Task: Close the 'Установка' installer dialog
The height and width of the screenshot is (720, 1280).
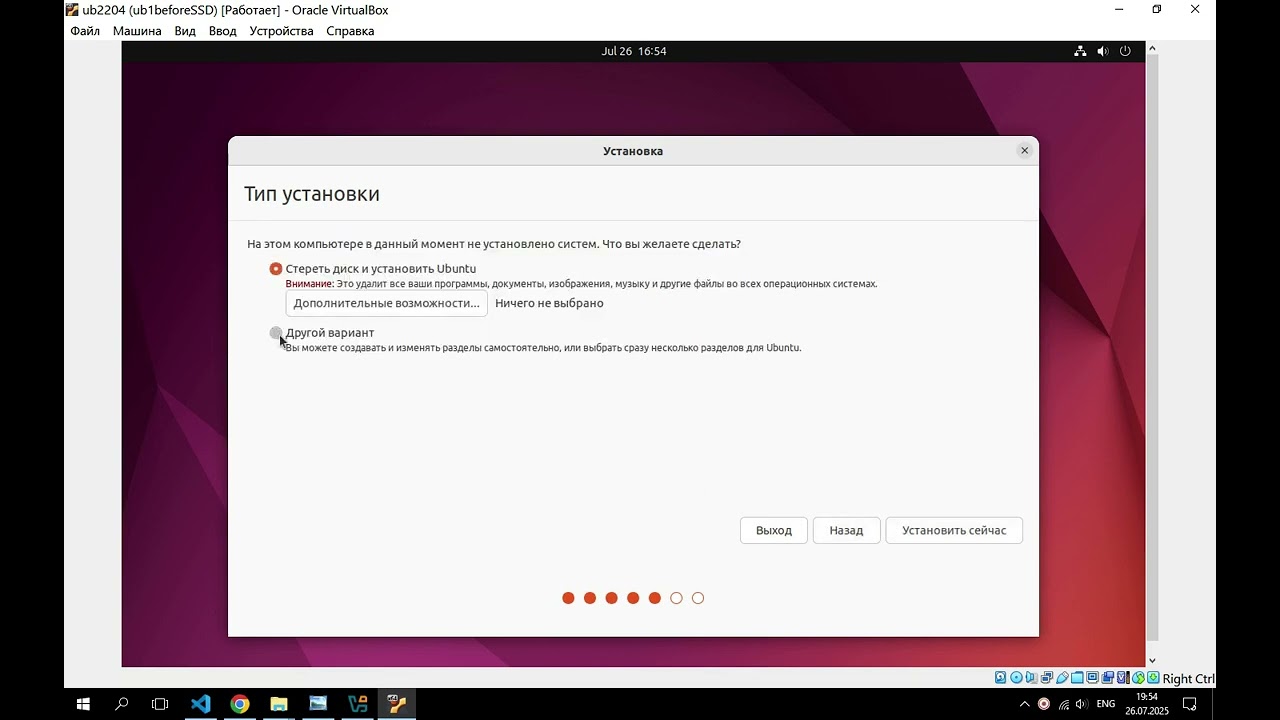Action: click(x=1024, y=151)
